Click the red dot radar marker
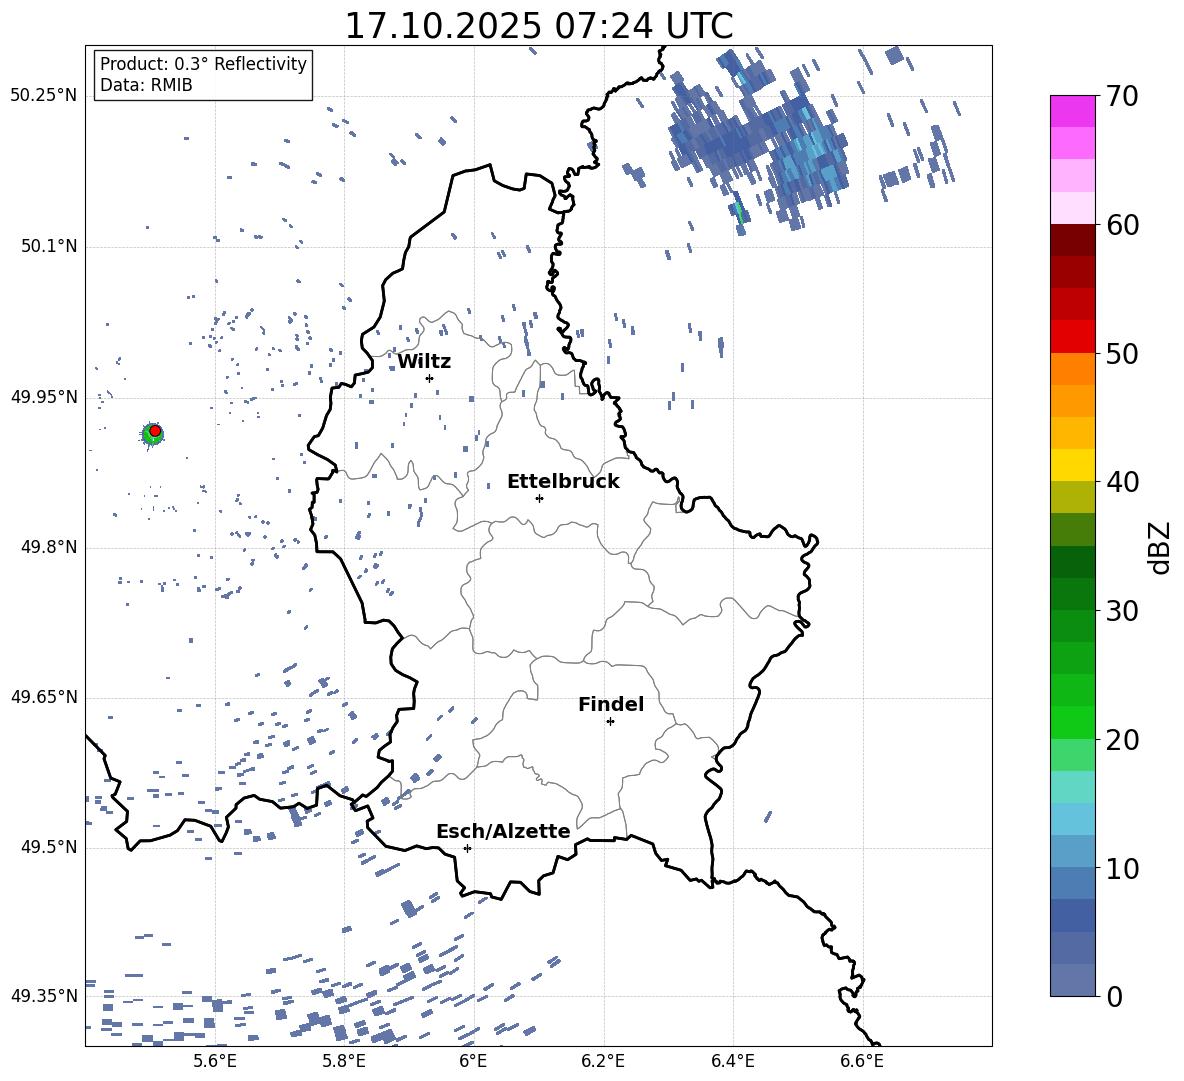 pyautogui.click(x=155, y=430)
